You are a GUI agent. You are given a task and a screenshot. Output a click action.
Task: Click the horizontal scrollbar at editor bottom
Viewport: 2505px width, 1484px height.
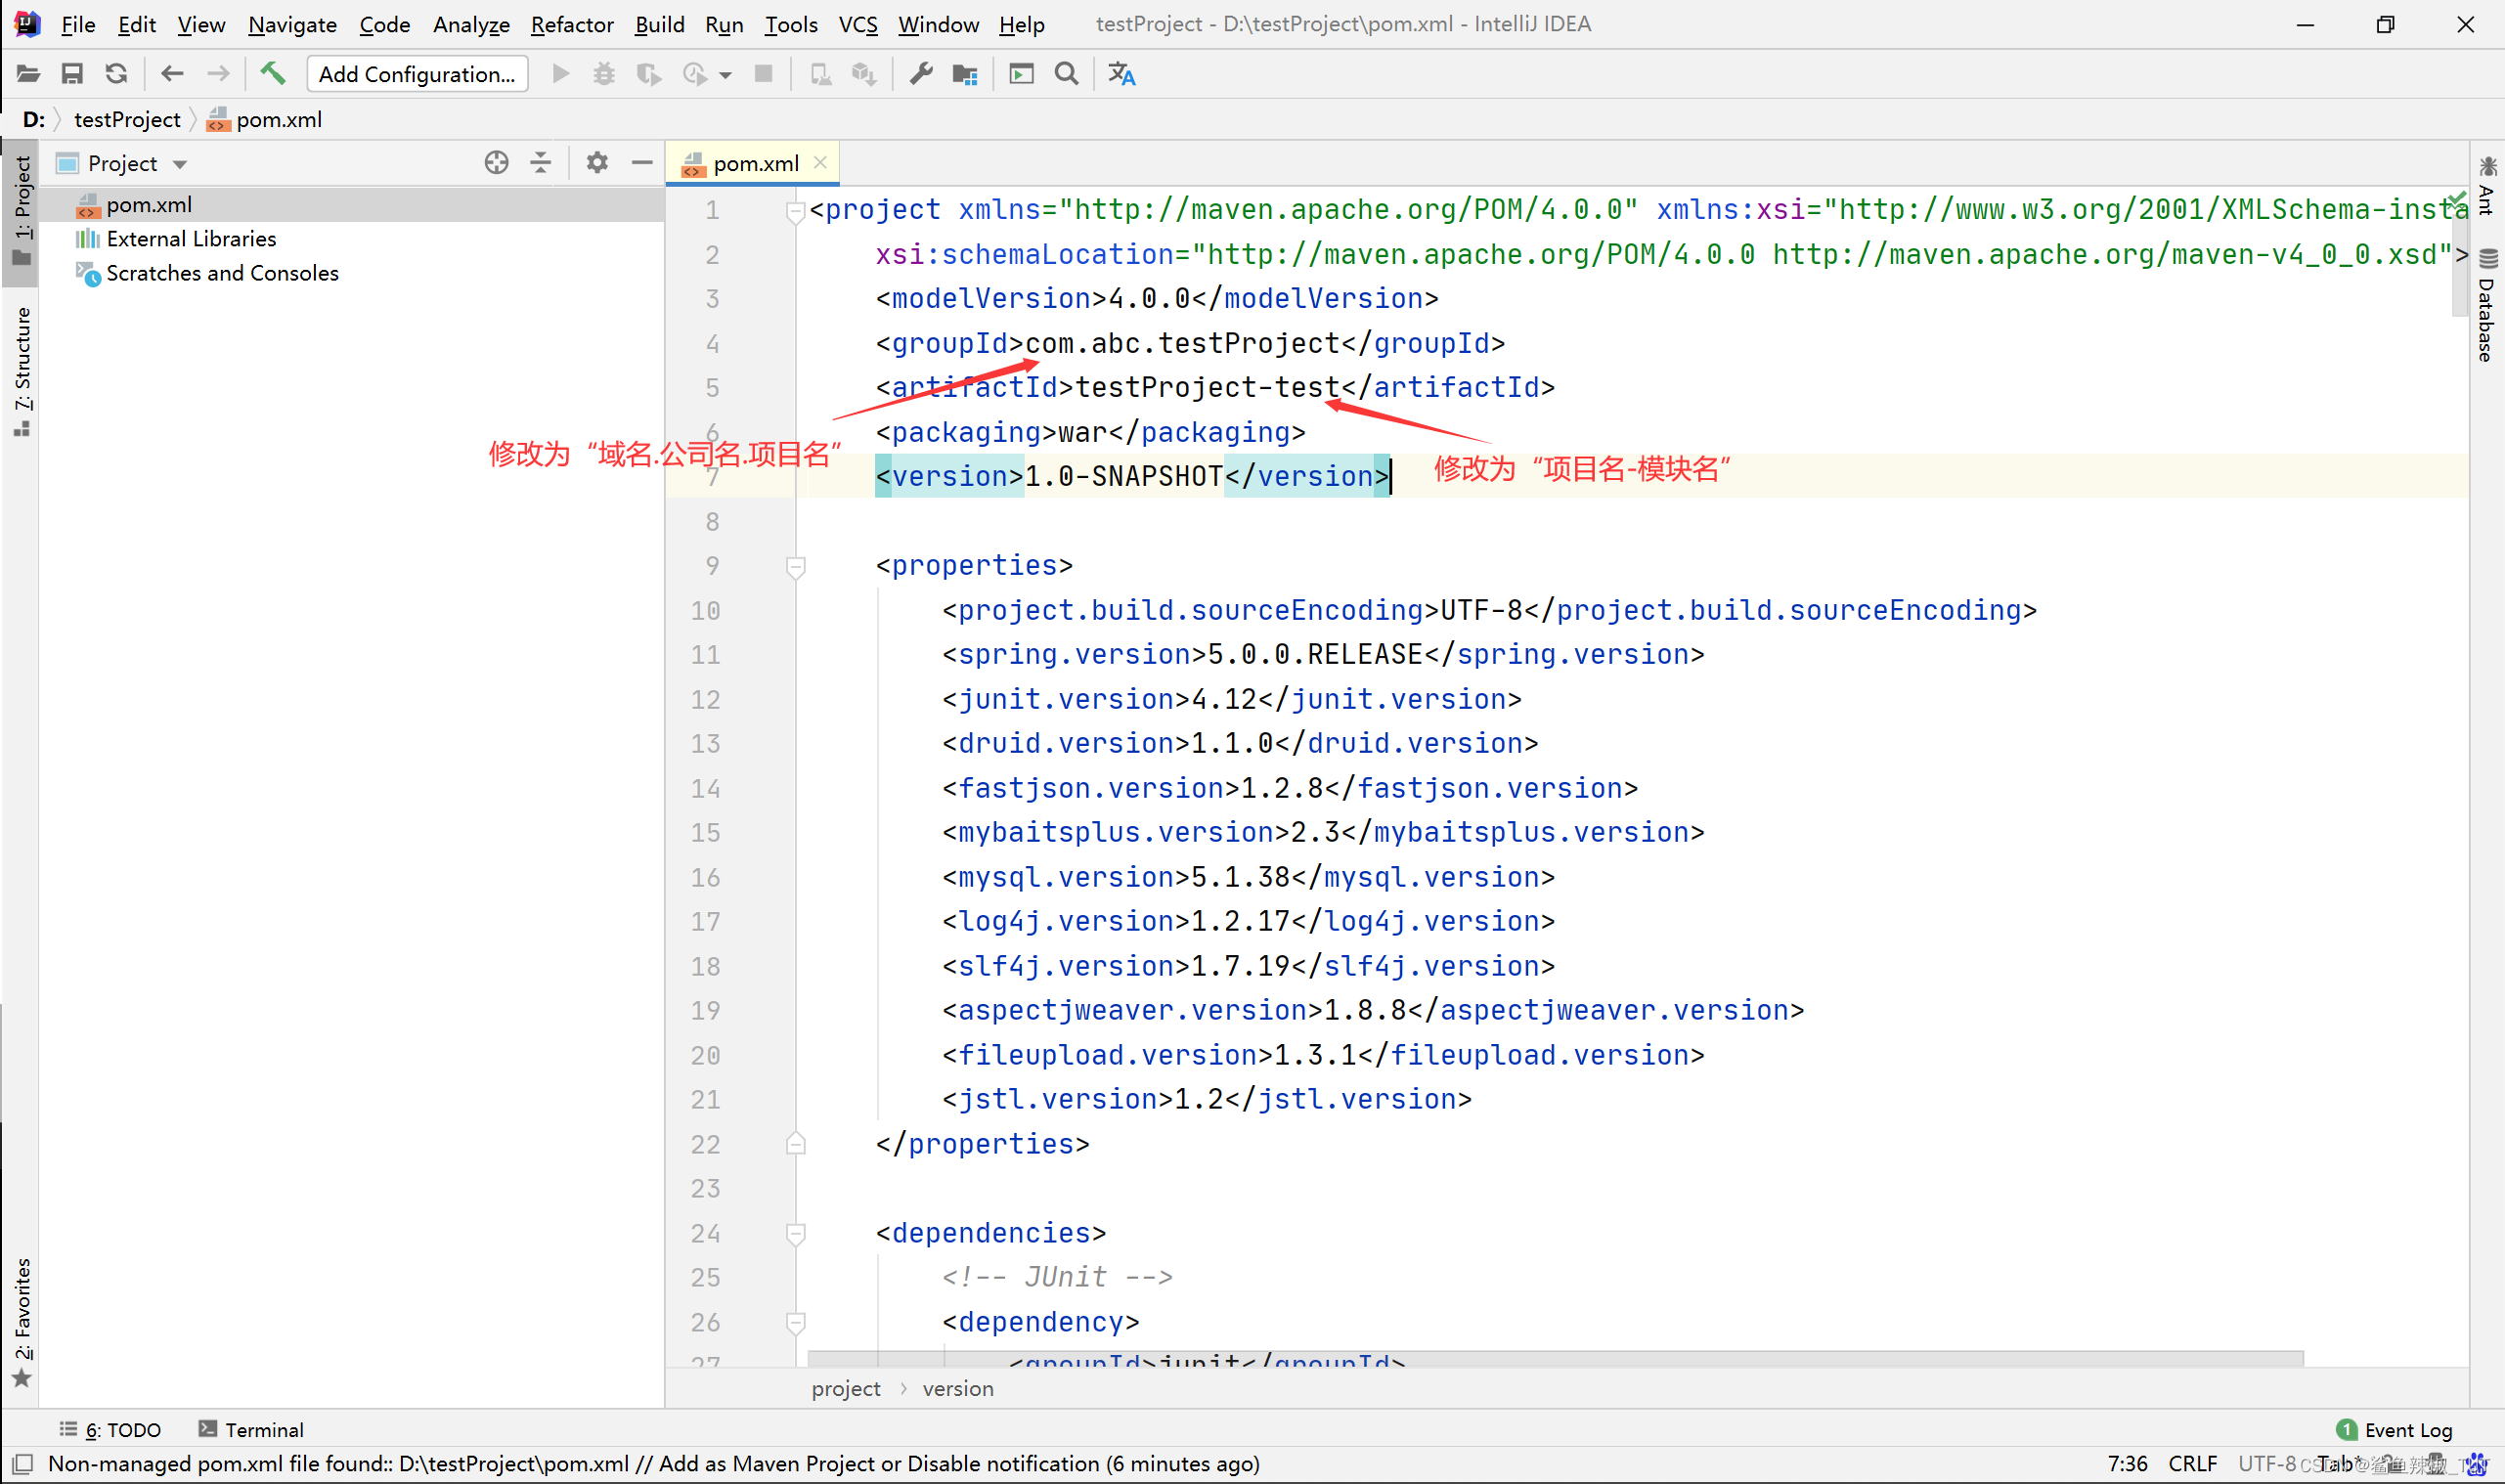(x=1555, y=1358)
